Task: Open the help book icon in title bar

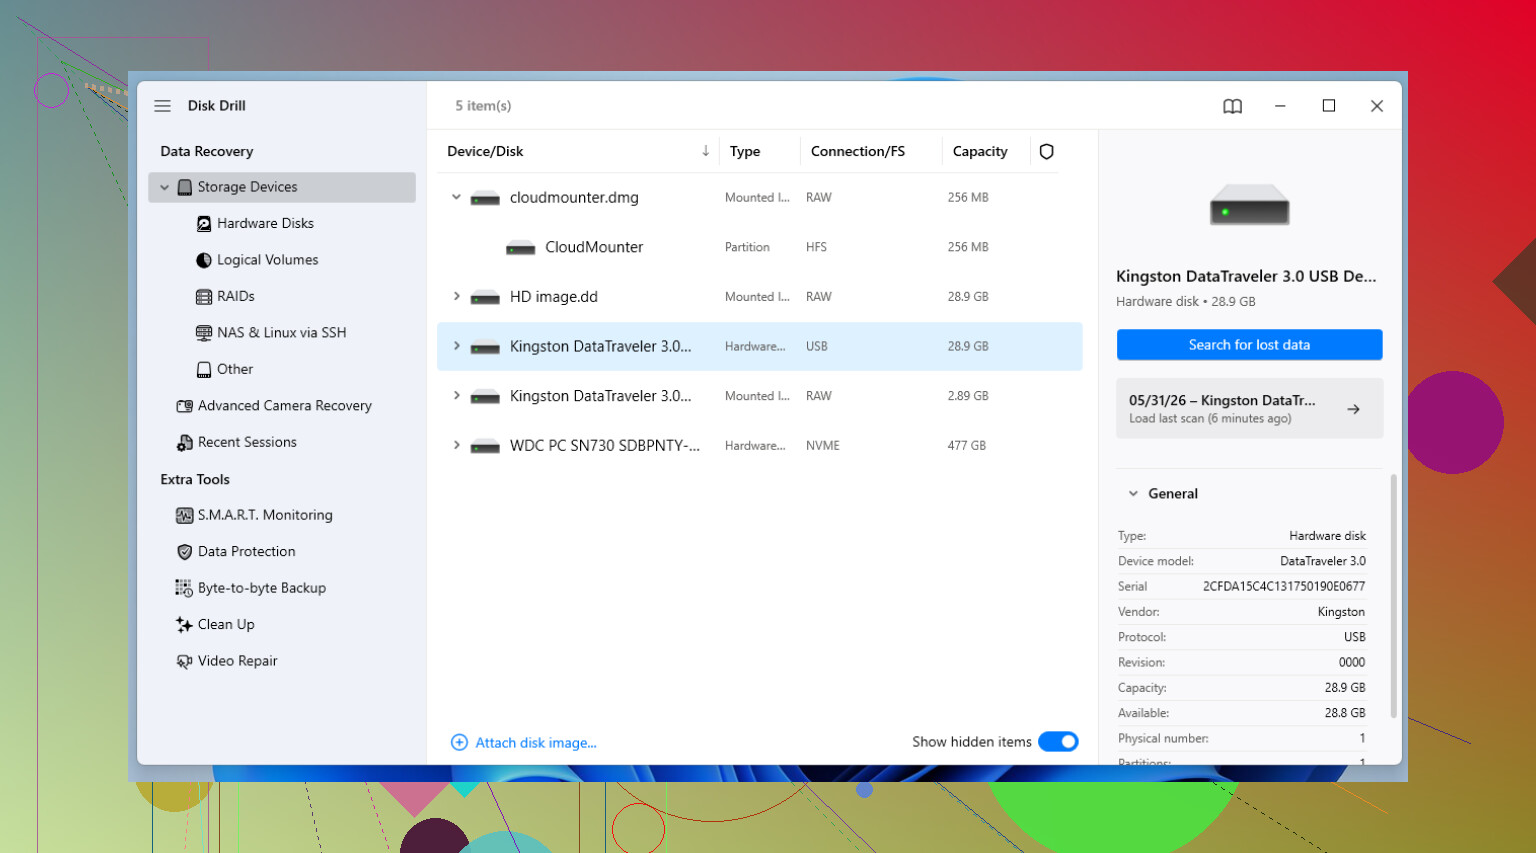Action: click(x=1232, y=106)
